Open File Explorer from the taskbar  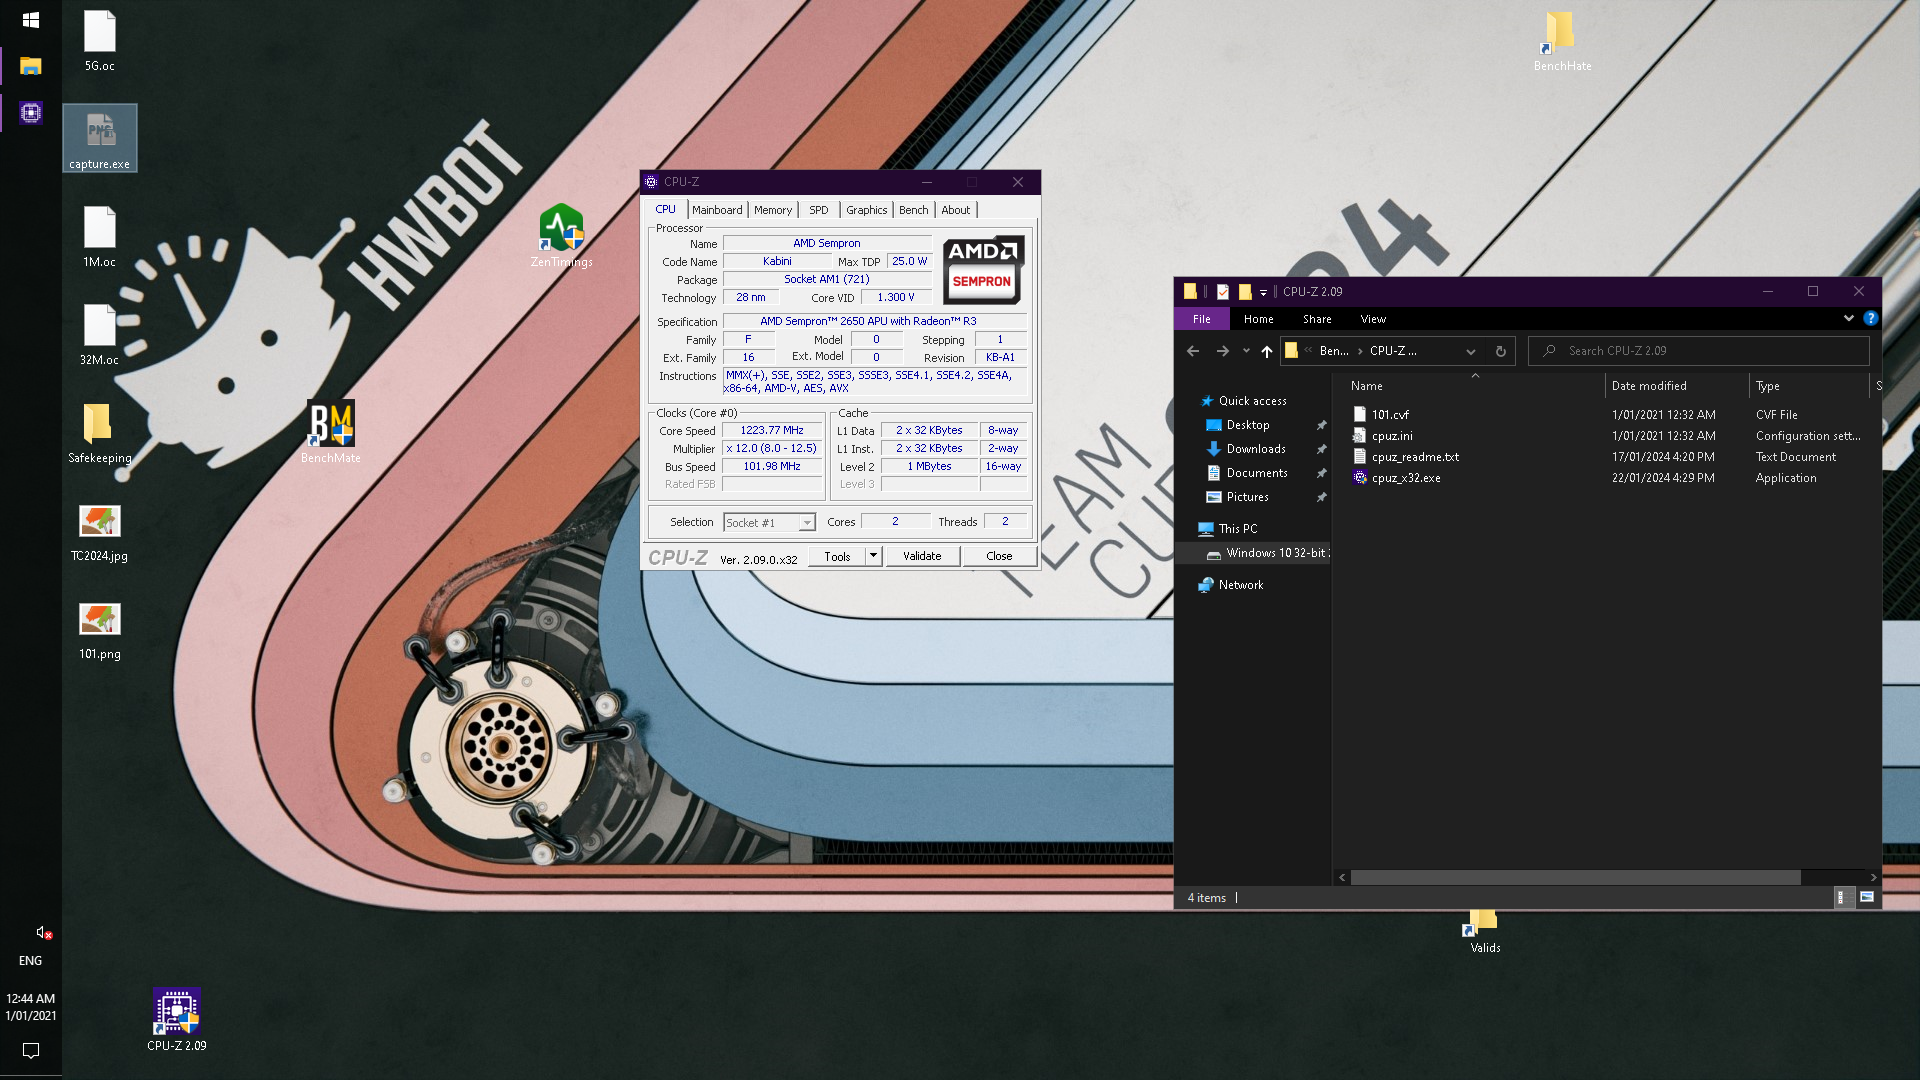coord(31,66)
